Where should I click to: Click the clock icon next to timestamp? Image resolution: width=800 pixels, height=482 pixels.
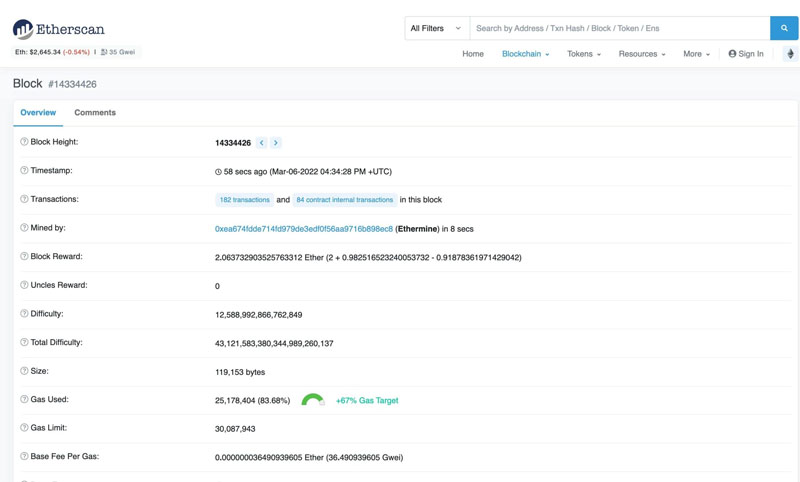pyautogui.click(x=218, y=172)
